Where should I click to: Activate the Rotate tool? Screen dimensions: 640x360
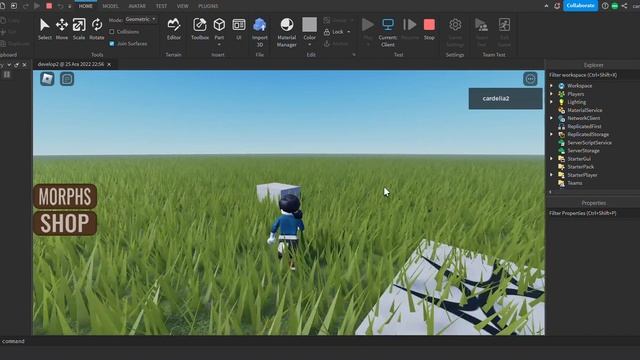(97, 29)
